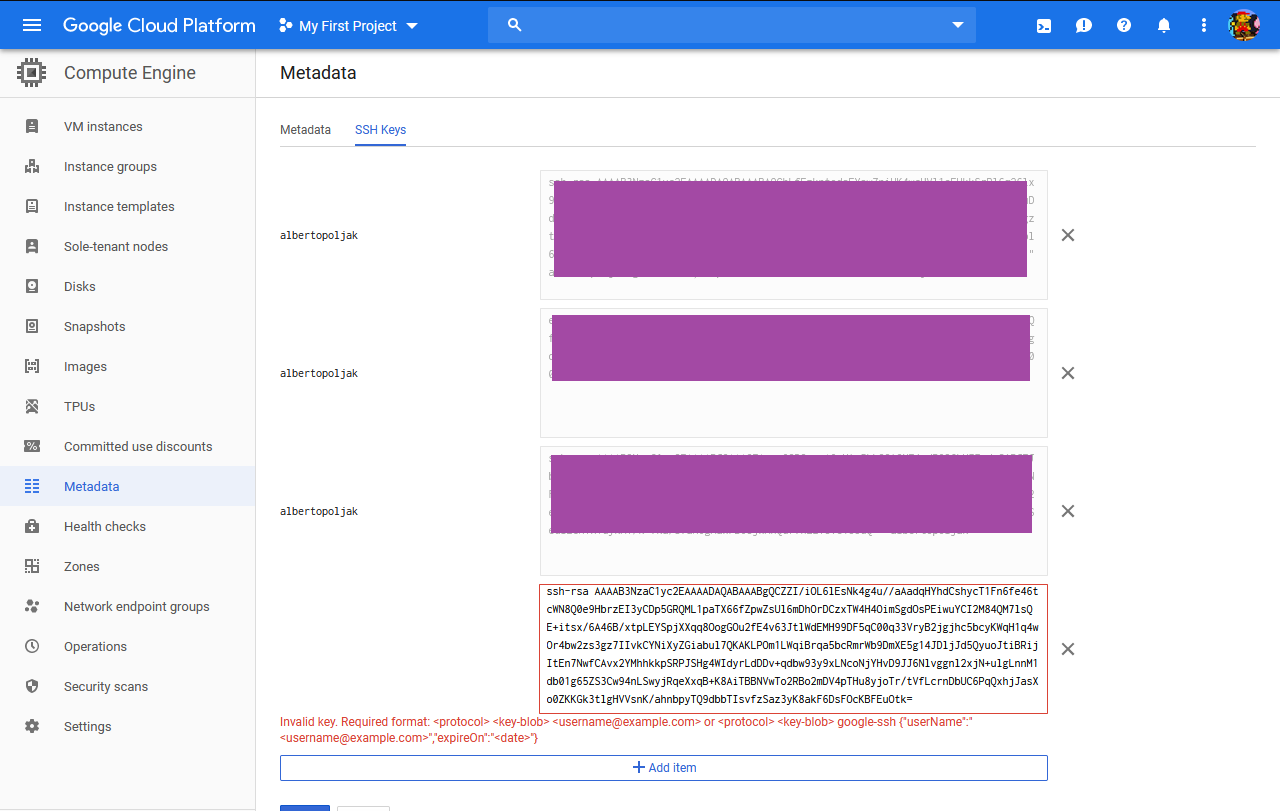This screenshot has width=1280, height=811.
Task: Open Security scans page
Action: [x=106, y=687]
